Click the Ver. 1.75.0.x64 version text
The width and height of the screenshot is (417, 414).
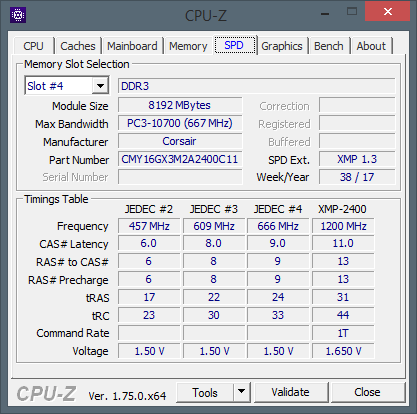coord(127,396)
